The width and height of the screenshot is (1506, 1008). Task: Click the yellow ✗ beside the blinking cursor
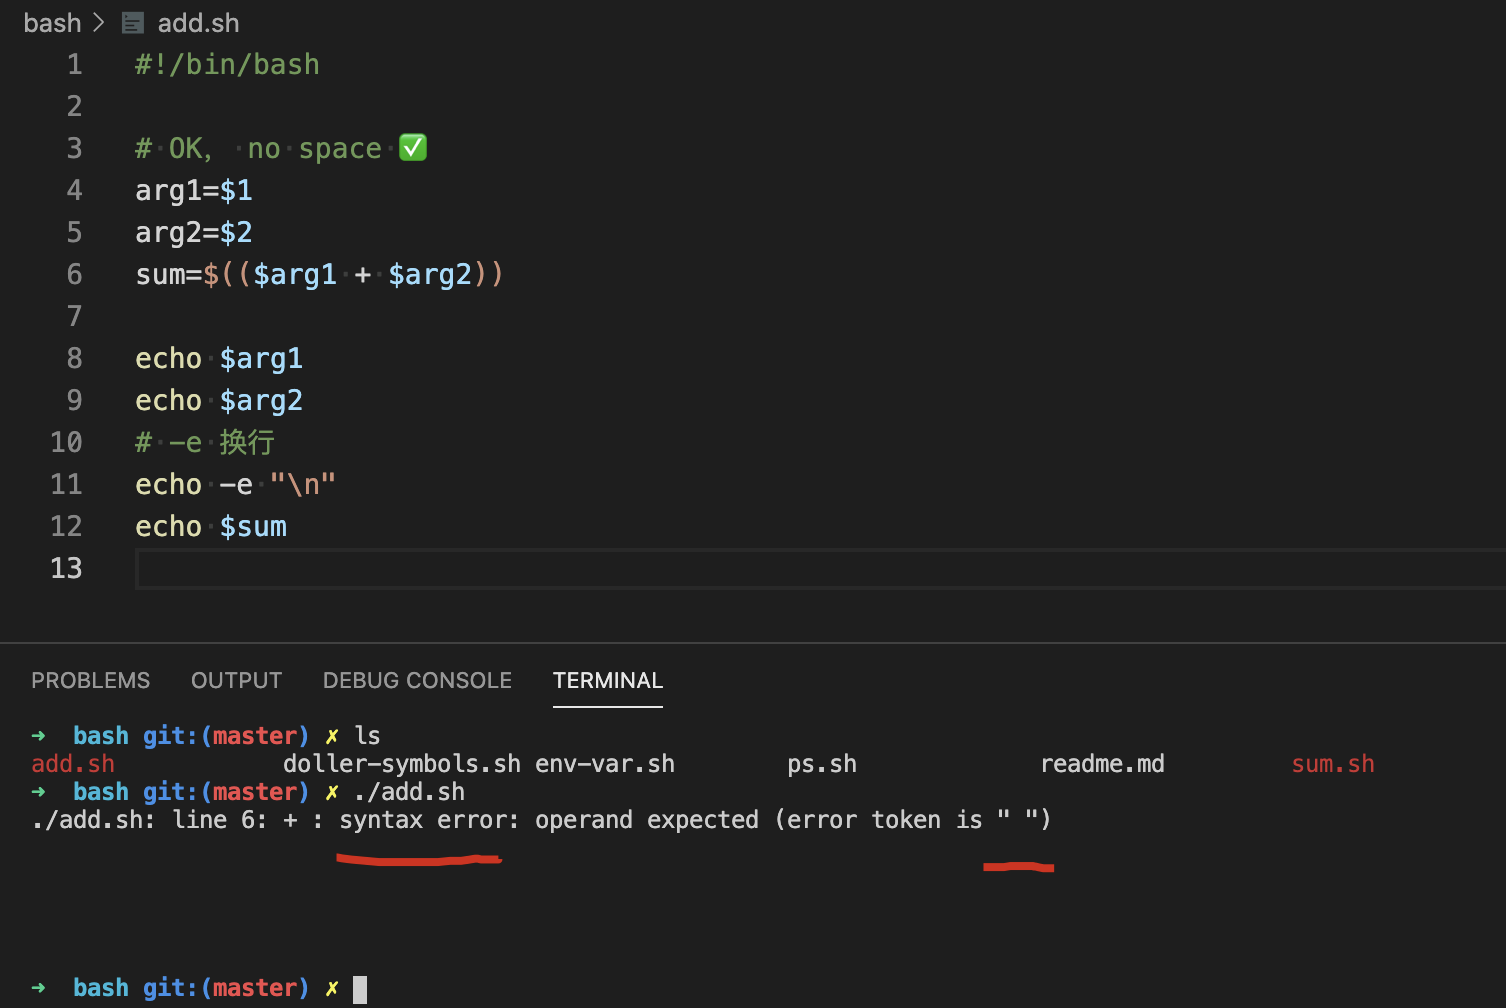[x=331, y=988]
